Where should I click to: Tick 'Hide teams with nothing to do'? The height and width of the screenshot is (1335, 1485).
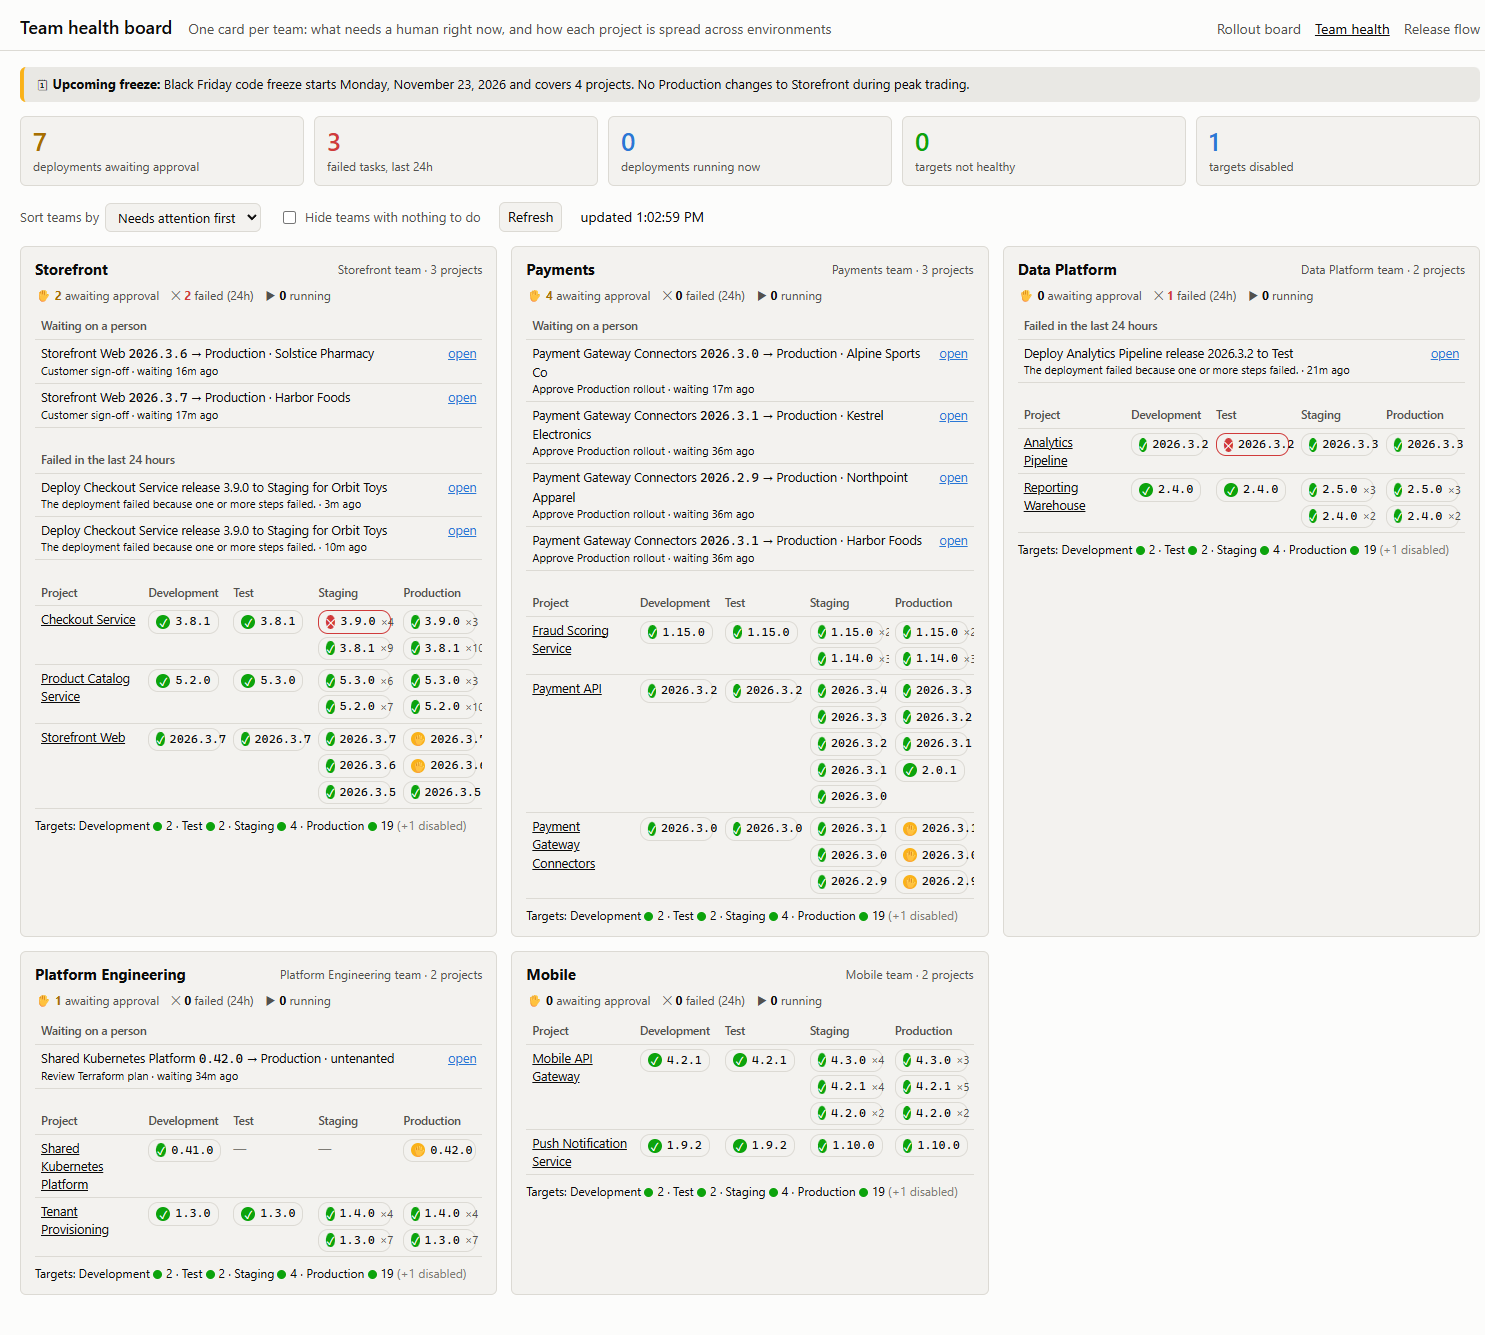click(x=289, y=218)
